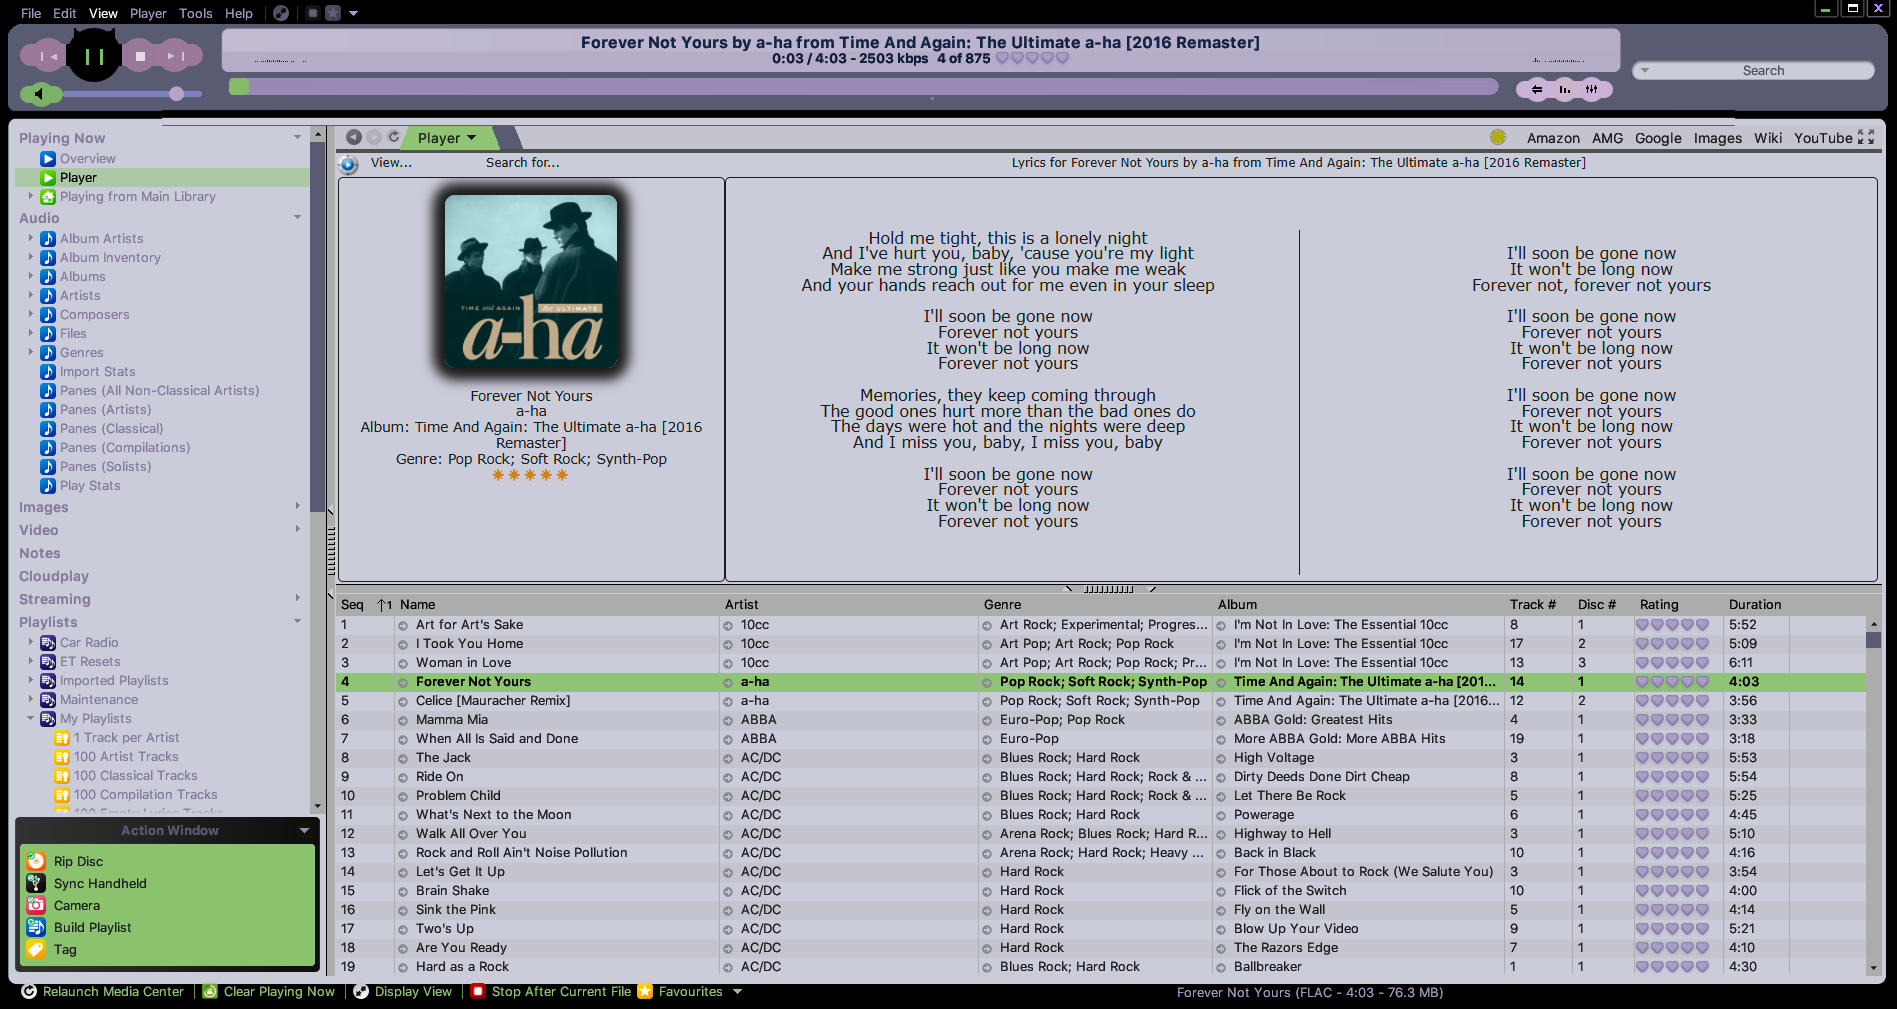Click the a-ha album cover thumbnail
1897x1009 pixels.
(x=531, y=281)
